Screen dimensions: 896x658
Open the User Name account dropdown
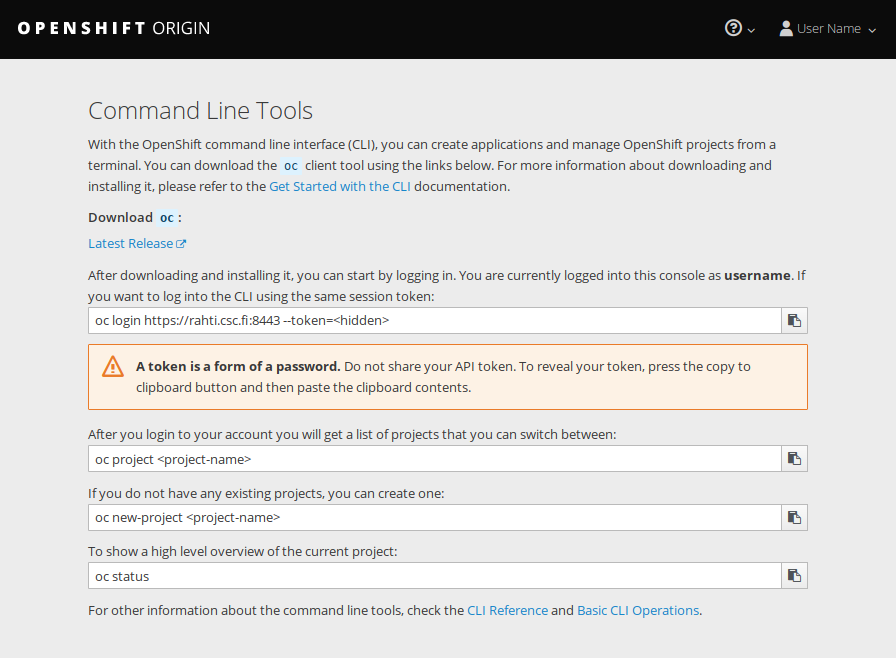[827, 29]
